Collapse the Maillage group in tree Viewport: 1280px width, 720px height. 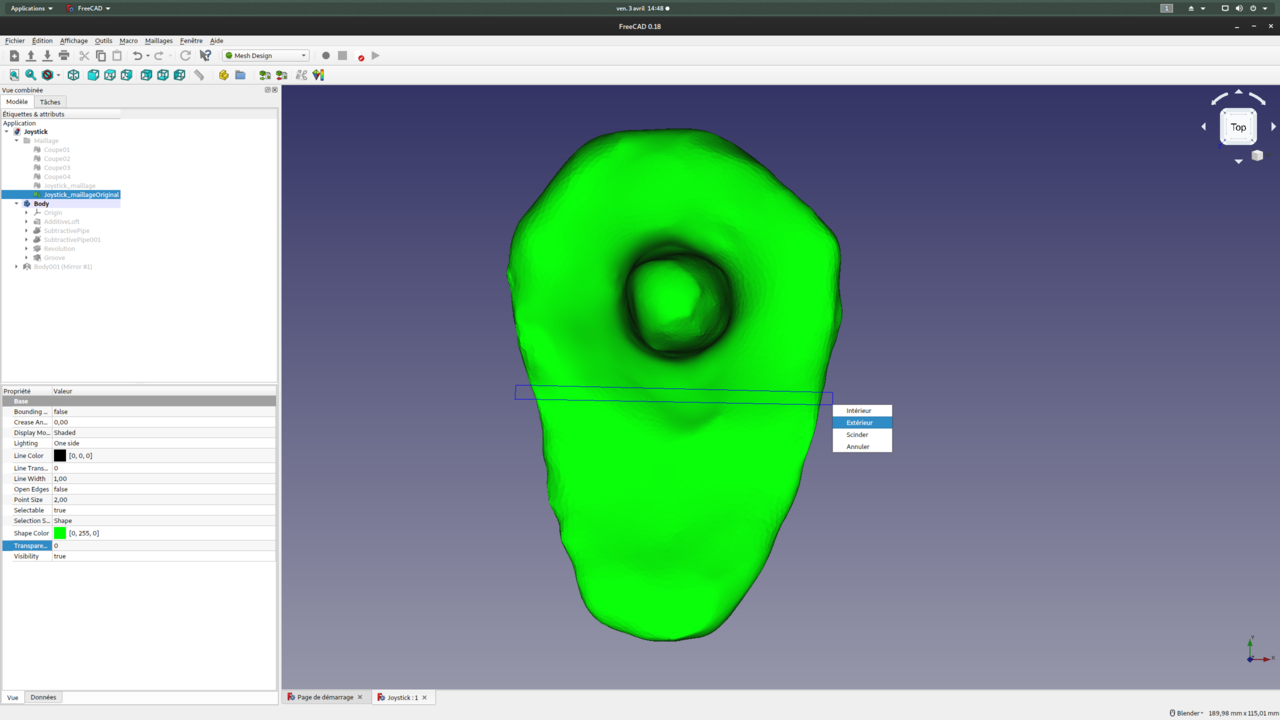(16, 141)
